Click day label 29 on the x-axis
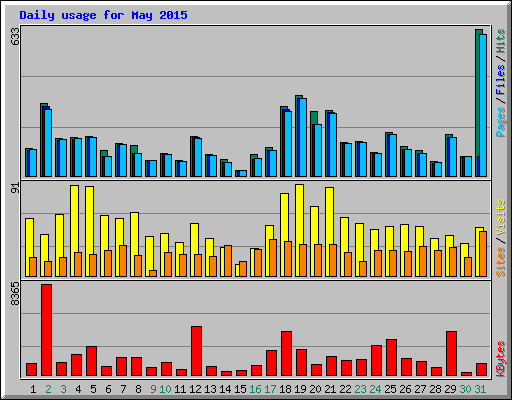The image size is (512, 400). tap(450, 389)
